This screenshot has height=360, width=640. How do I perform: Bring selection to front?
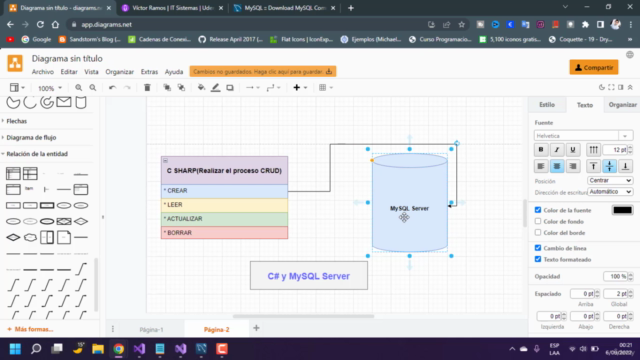167,88
